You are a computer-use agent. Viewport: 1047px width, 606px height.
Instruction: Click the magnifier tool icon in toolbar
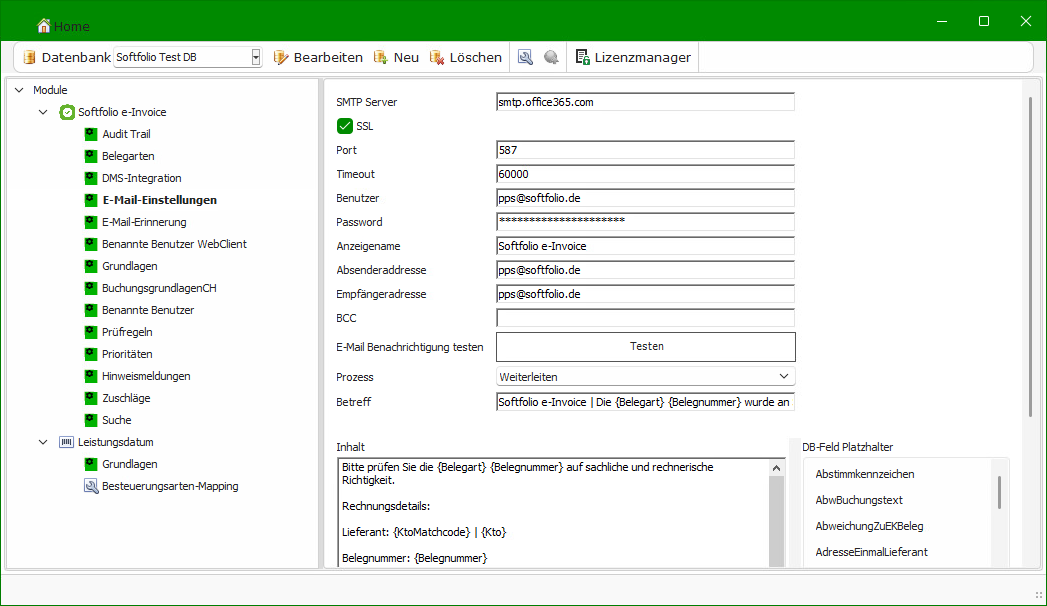(x=526, y=57)
